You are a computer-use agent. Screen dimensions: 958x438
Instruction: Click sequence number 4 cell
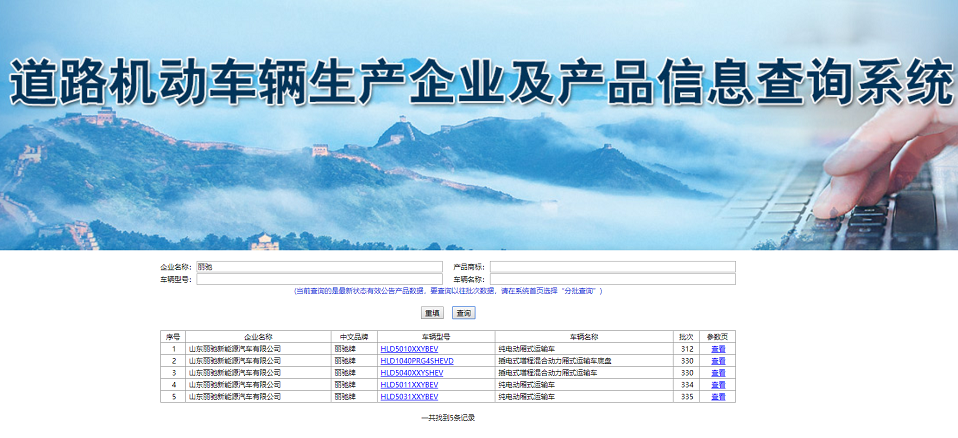(173, 385)
